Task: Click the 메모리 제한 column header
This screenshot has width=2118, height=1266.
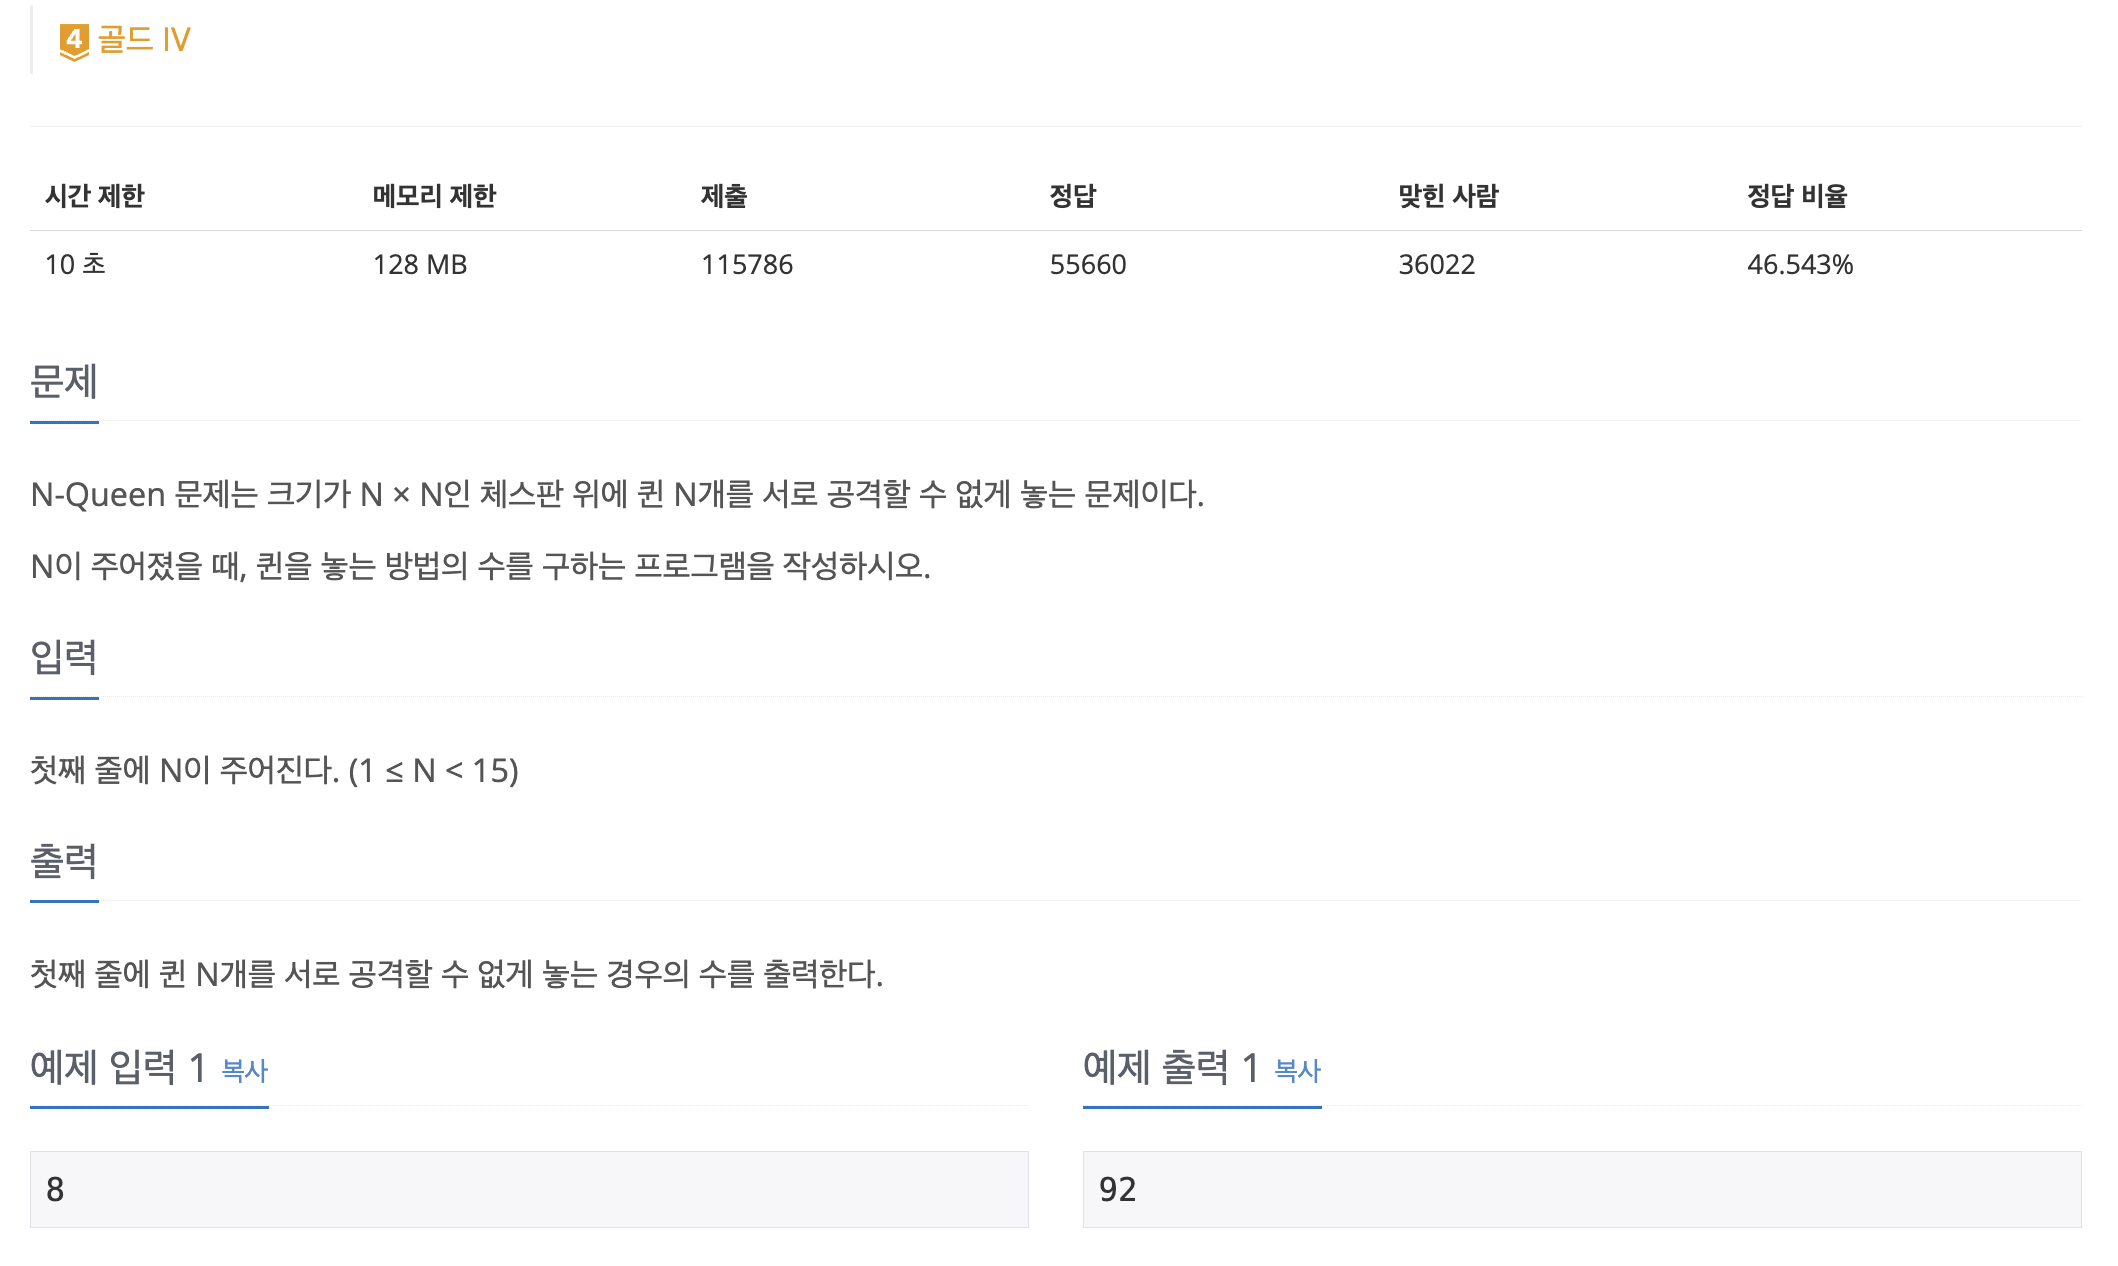Action: [434, 196]
